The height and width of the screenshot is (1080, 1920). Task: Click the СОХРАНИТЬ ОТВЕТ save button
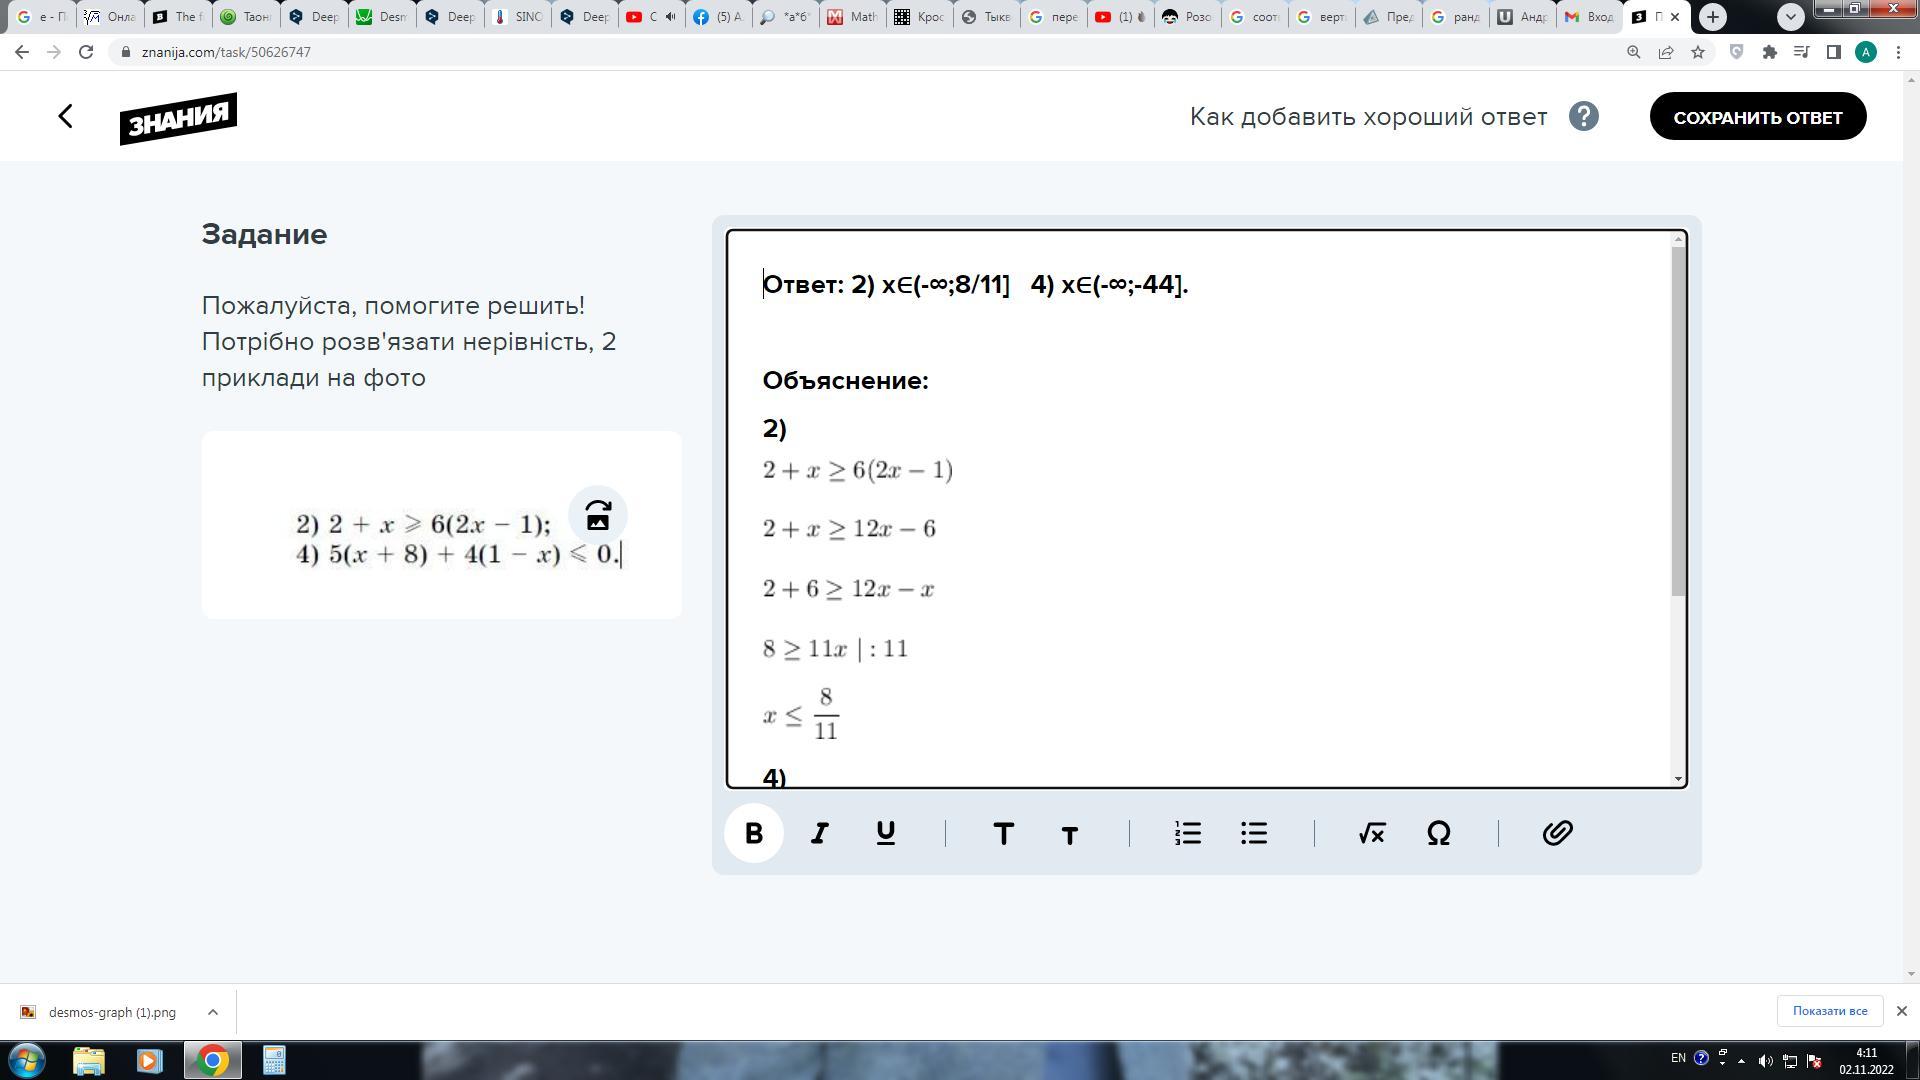(1758, 116)
